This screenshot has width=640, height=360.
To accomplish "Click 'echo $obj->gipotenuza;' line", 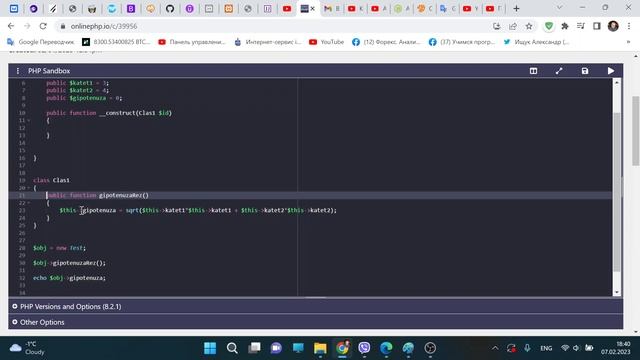I will click(x=69, y=278).
